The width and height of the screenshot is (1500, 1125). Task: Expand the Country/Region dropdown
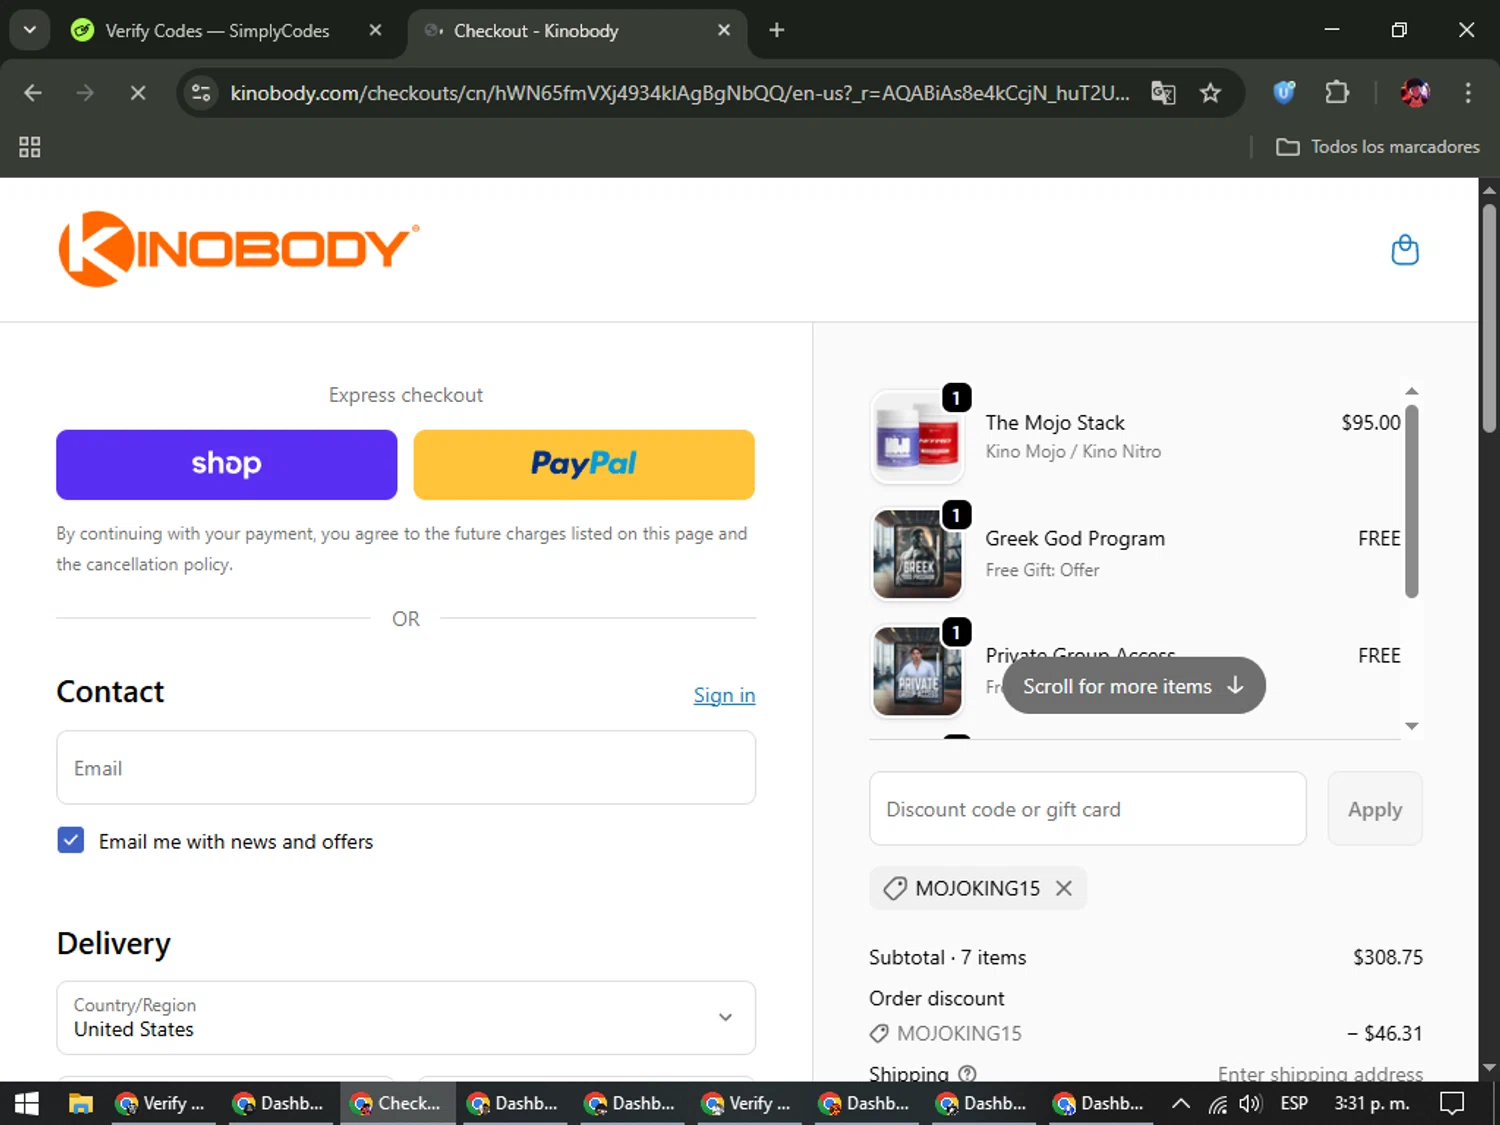click(406, 1017)
